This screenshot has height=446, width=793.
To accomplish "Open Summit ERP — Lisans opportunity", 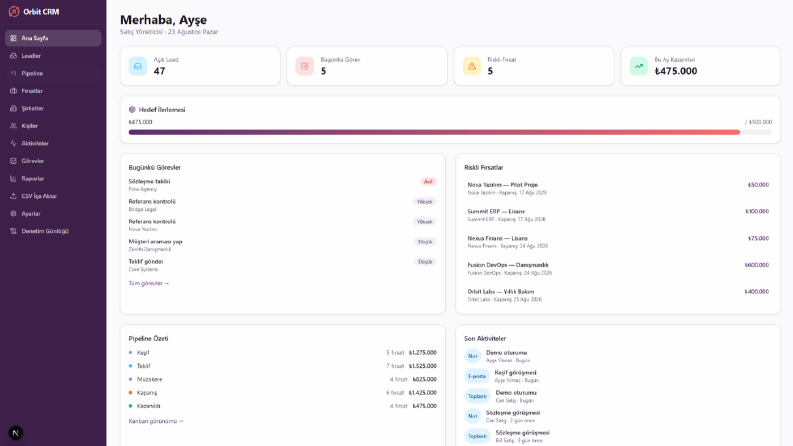I will point(618,215).
